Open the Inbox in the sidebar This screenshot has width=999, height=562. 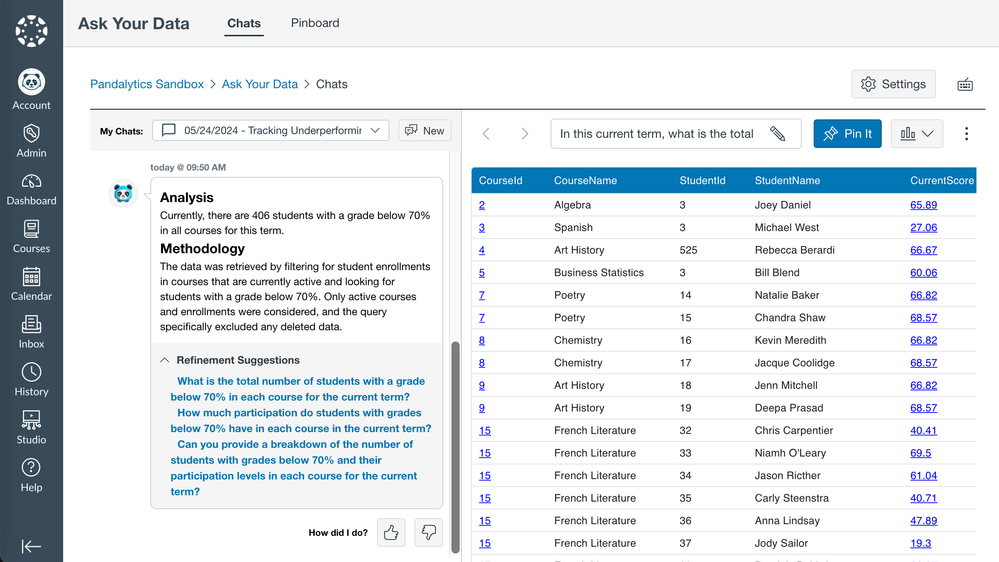[x=31, y=331]
